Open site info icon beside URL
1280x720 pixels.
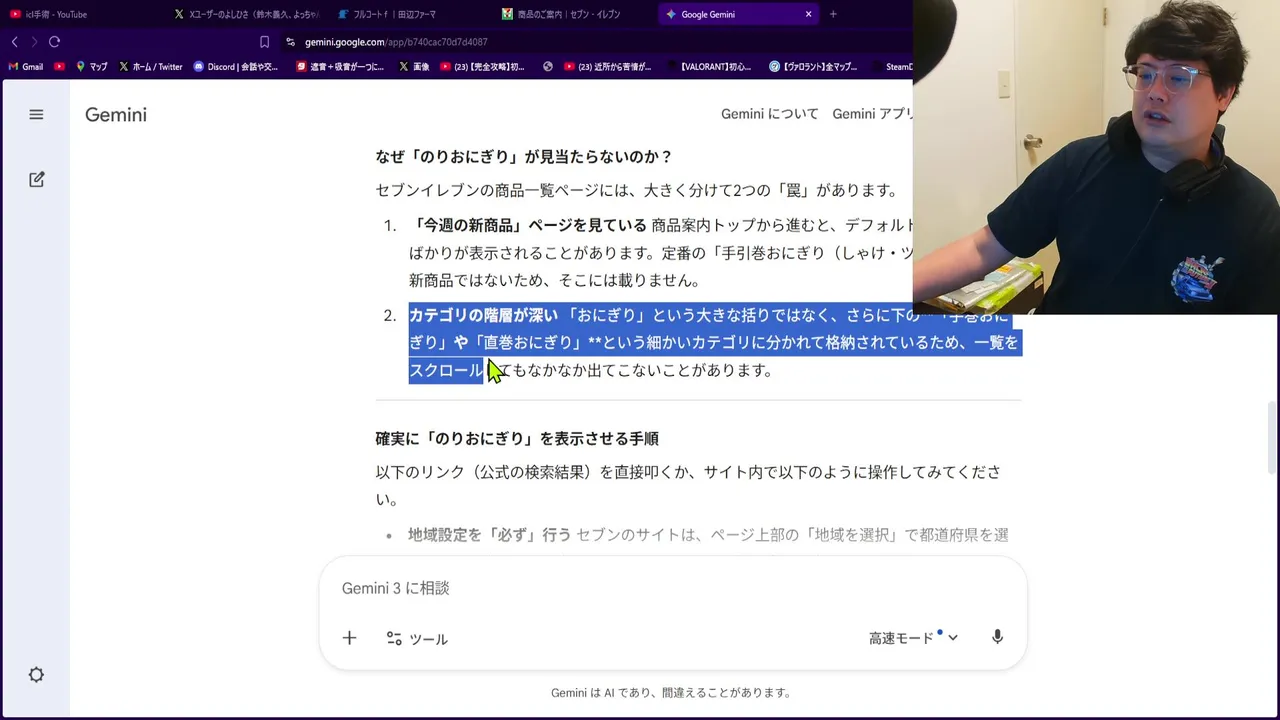(290, 42)
